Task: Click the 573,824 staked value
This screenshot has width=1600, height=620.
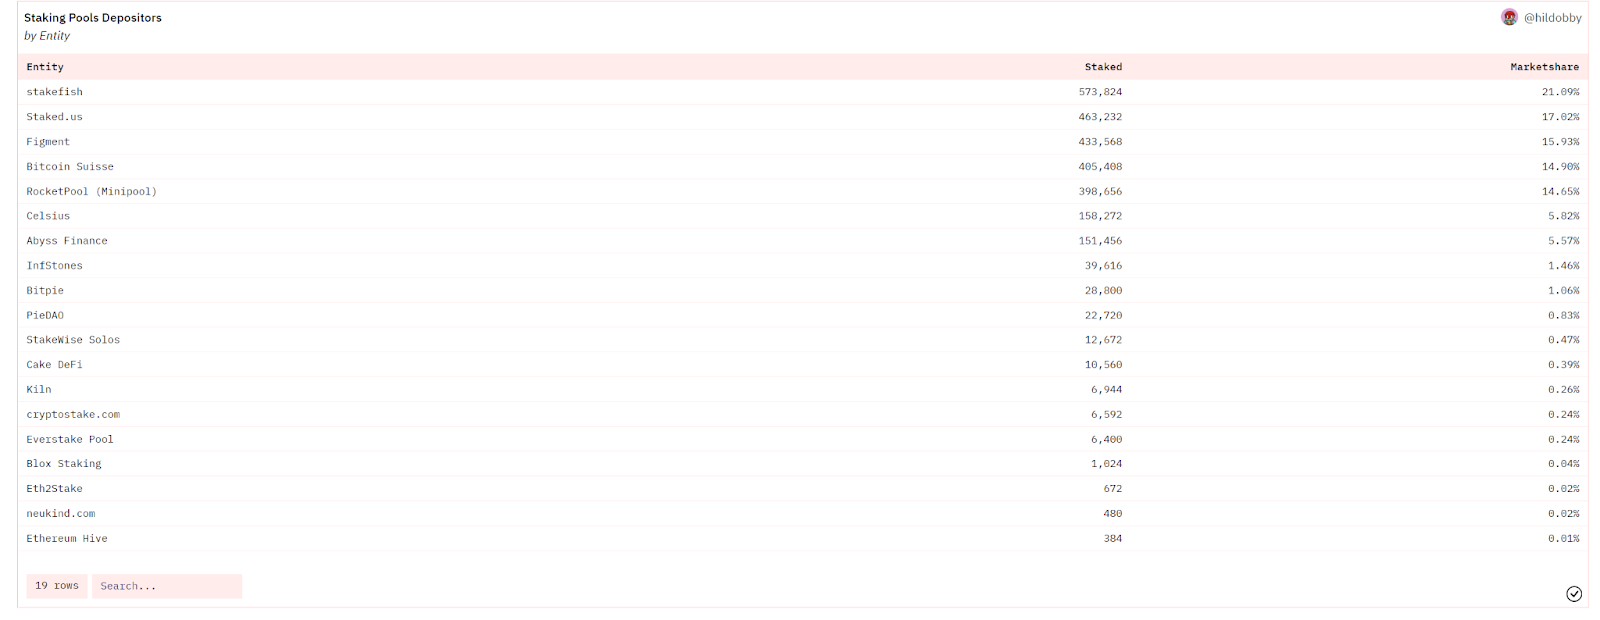Action: (1100, 92)
